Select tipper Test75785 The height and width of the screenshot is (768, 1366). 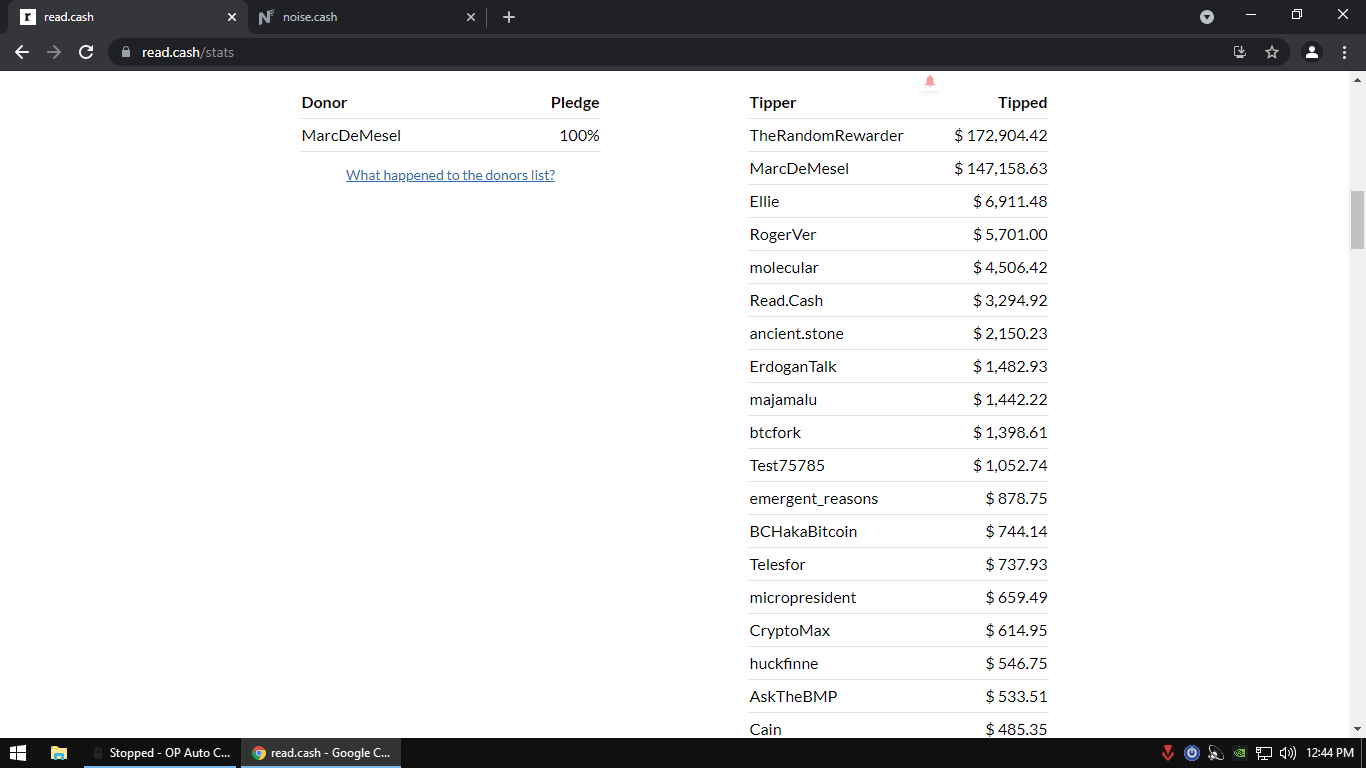tap(787, 466)
